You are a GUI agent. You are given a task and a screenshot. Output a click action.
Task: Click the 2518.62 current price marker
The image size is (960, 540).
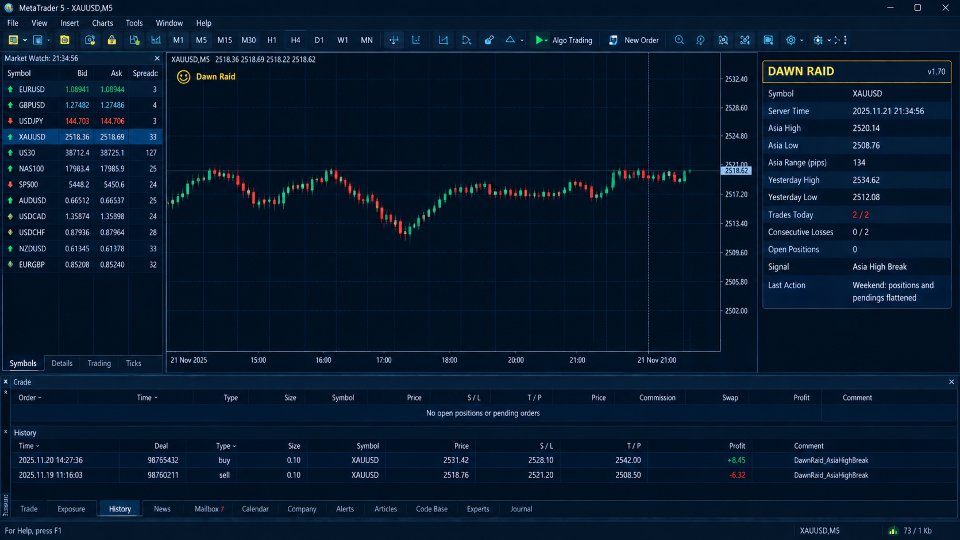point(736,171)
